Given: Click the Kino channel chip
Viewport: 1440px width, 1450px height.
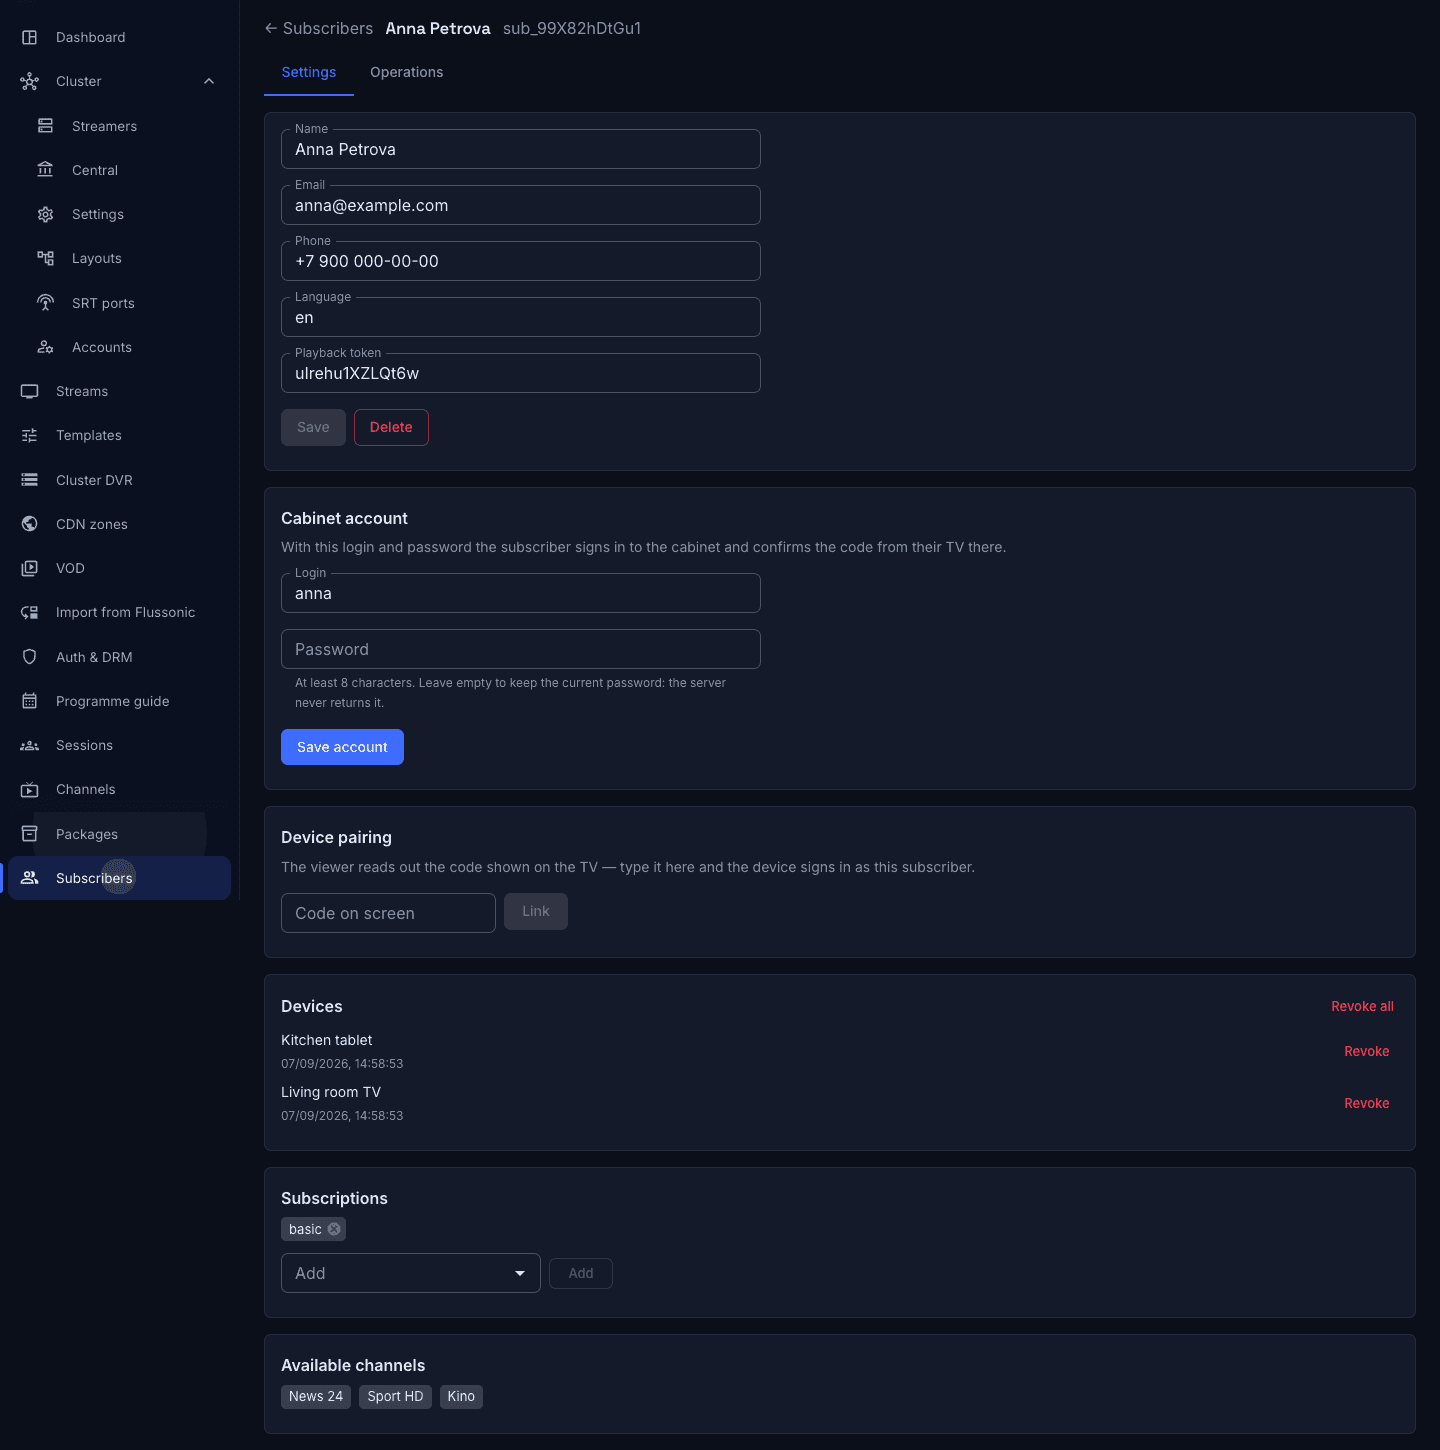Looking at the screenshot, I should 461,1396.
